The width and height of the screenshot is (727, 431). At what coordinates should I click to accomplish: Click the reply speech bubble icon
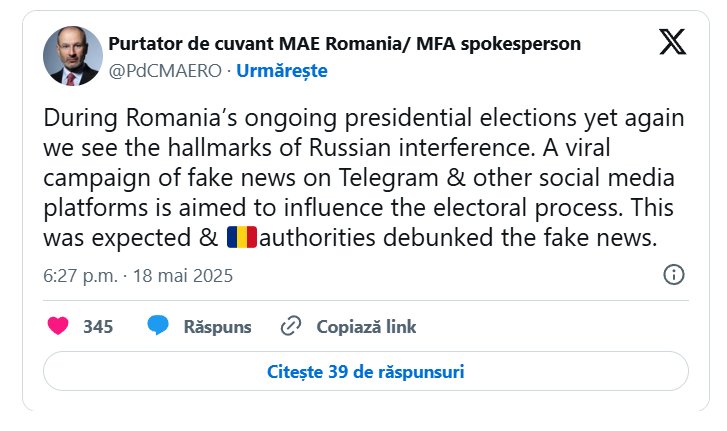158,326
